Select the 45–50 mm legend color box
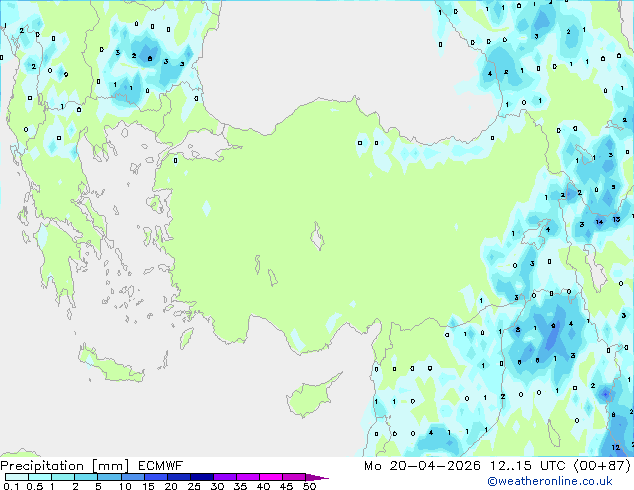The width and height of the screenshot is (634, 490). (x=294, y=477)
